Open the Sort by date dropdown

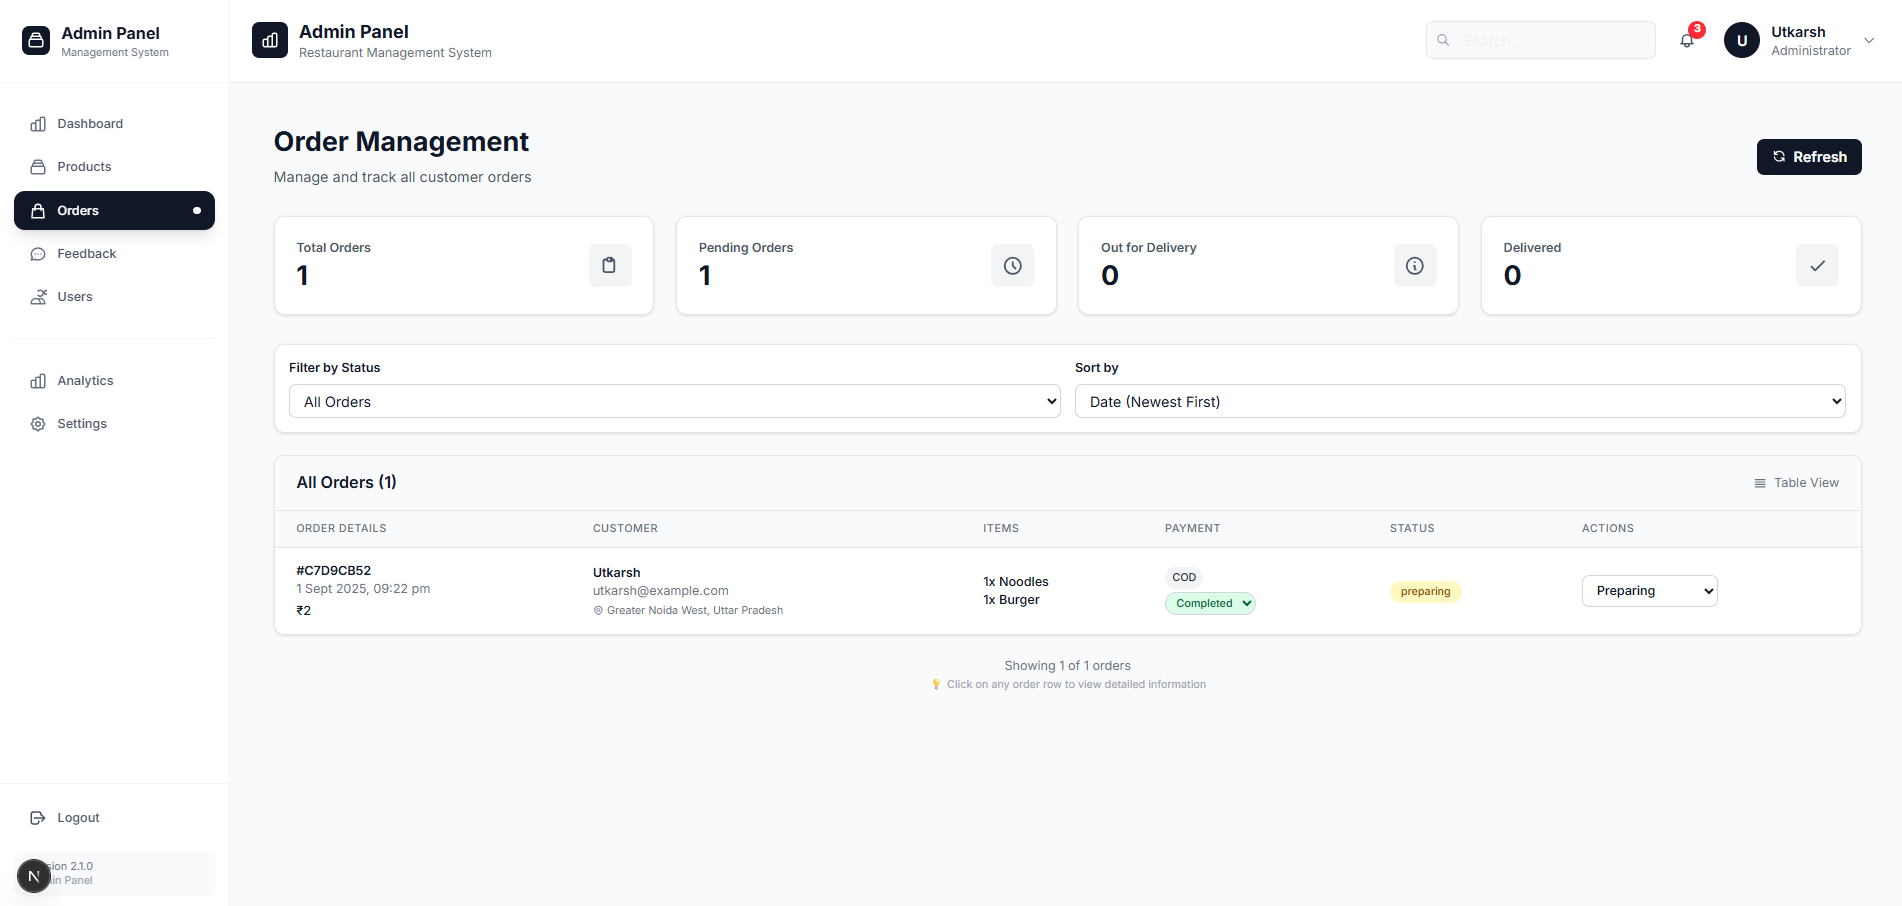[1459, 402]
